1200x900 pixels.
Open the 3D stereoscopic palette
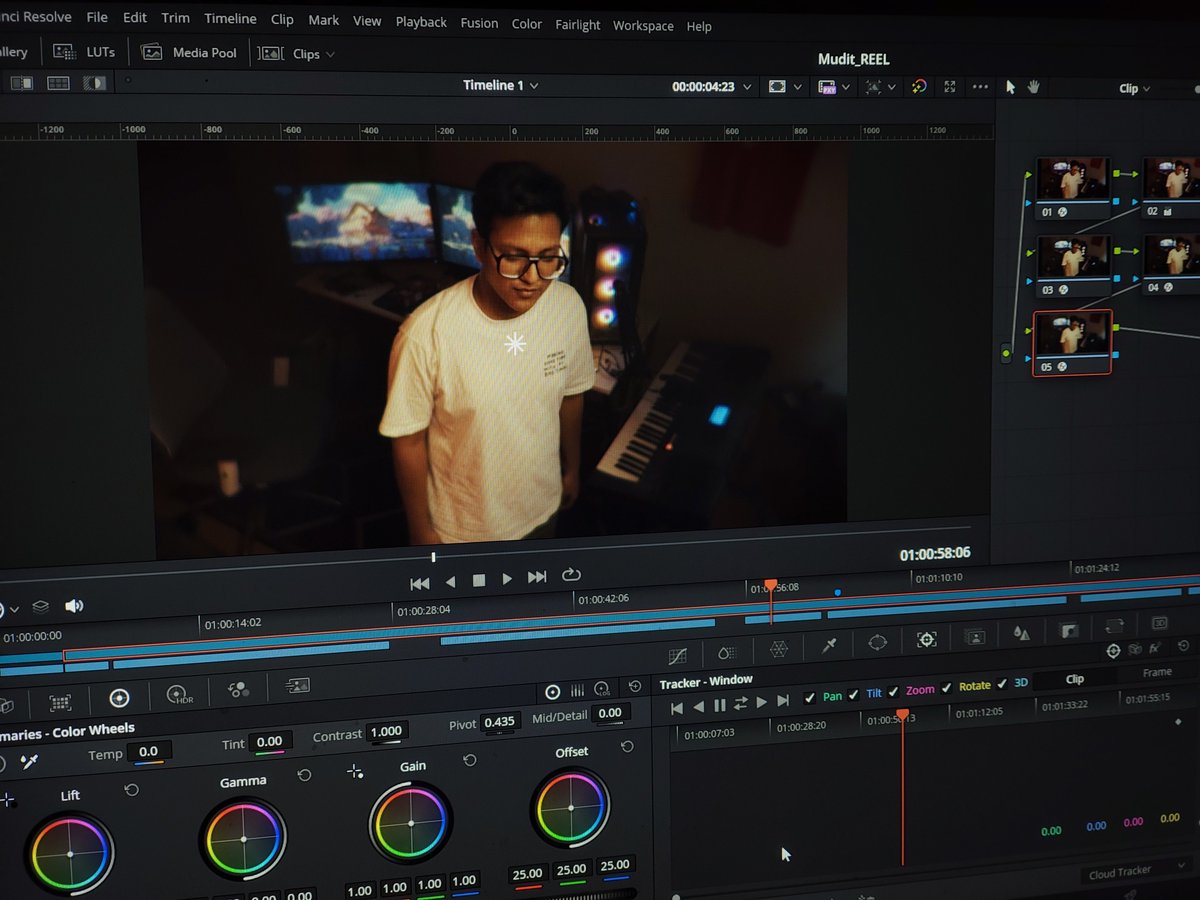point(1159,623)
